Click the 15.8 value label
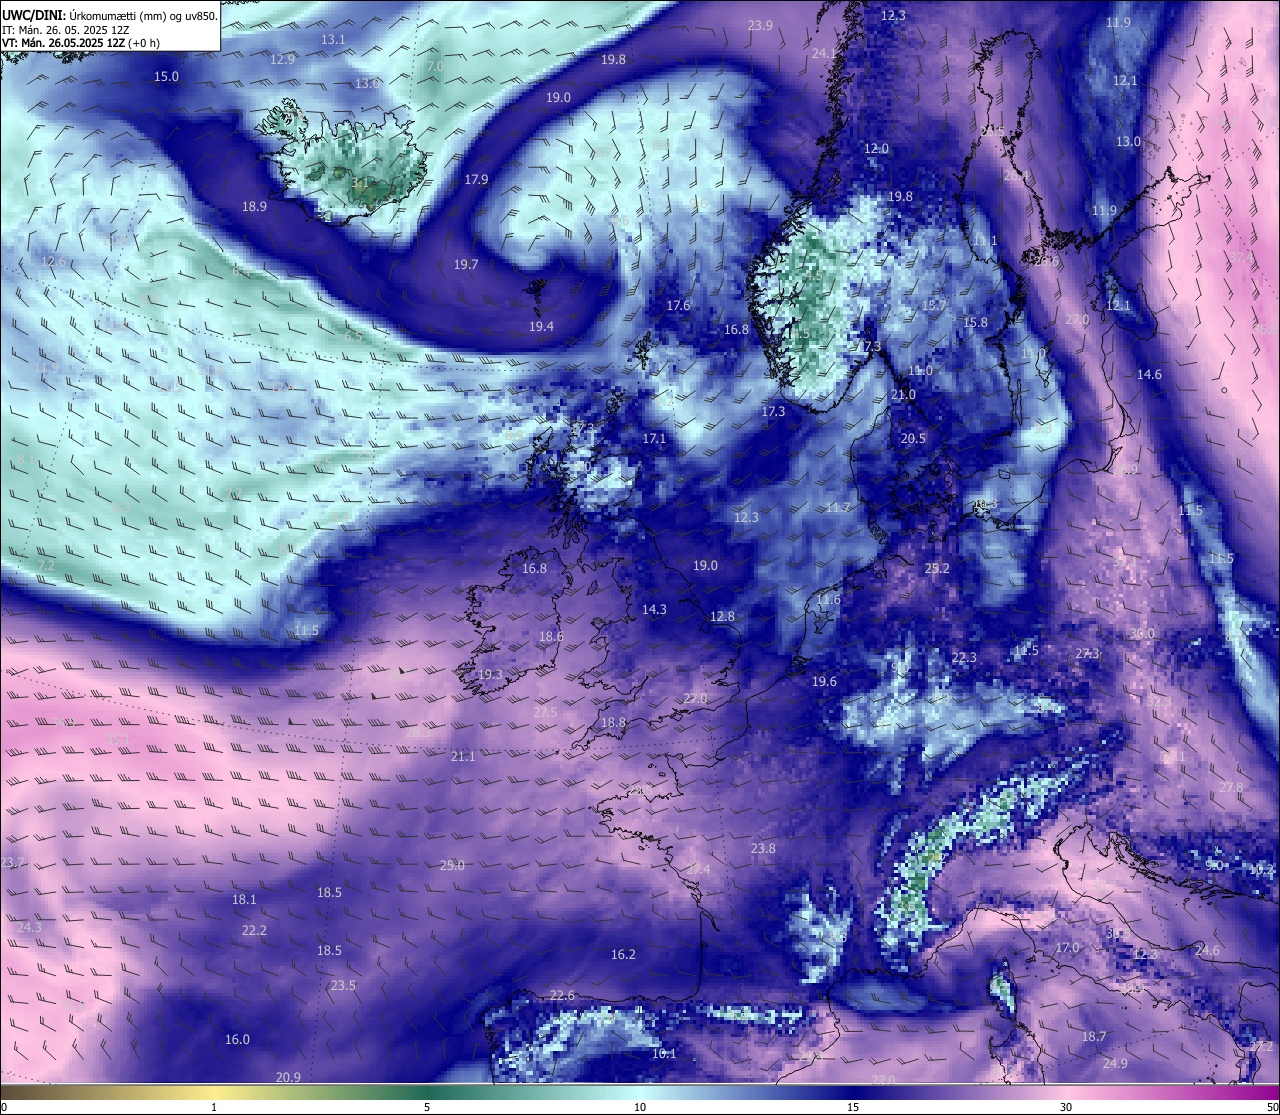 pyautogui.click(x=975, y=323)
